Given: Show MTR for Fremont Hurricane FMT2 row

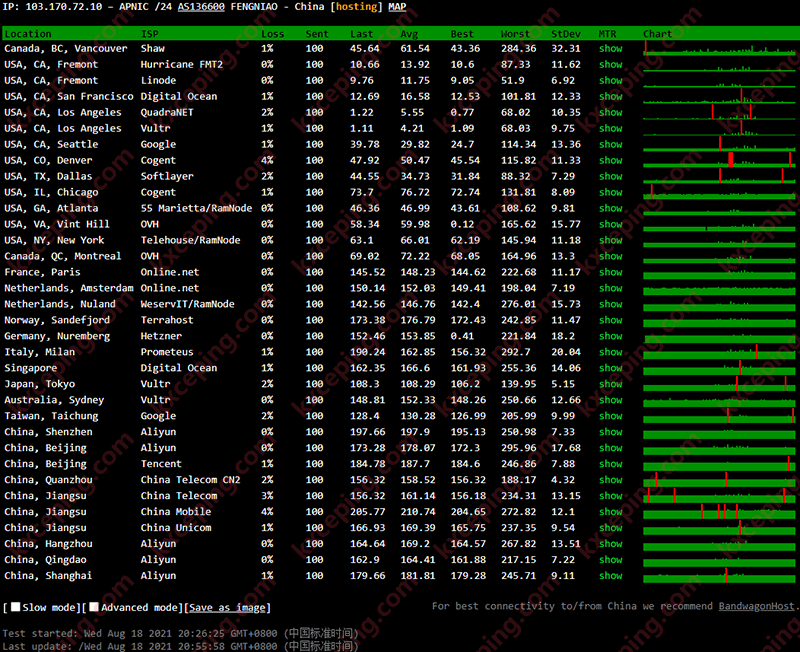Looking at the screenshot, I should (611, 64).
